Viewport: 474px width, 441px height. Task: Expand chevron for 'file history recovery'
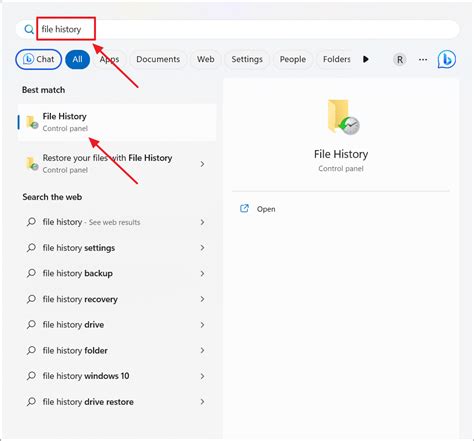click(x=202, y=299)
